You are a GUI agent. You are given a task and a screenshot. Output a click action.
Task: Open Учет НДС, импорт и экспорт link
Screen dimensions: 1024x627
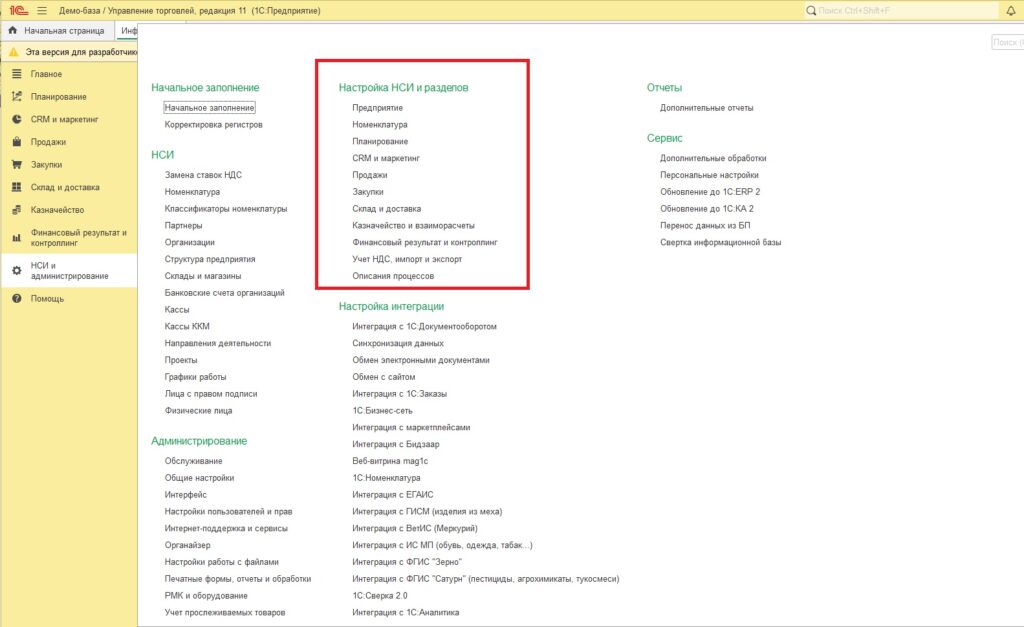coord(407,259)
